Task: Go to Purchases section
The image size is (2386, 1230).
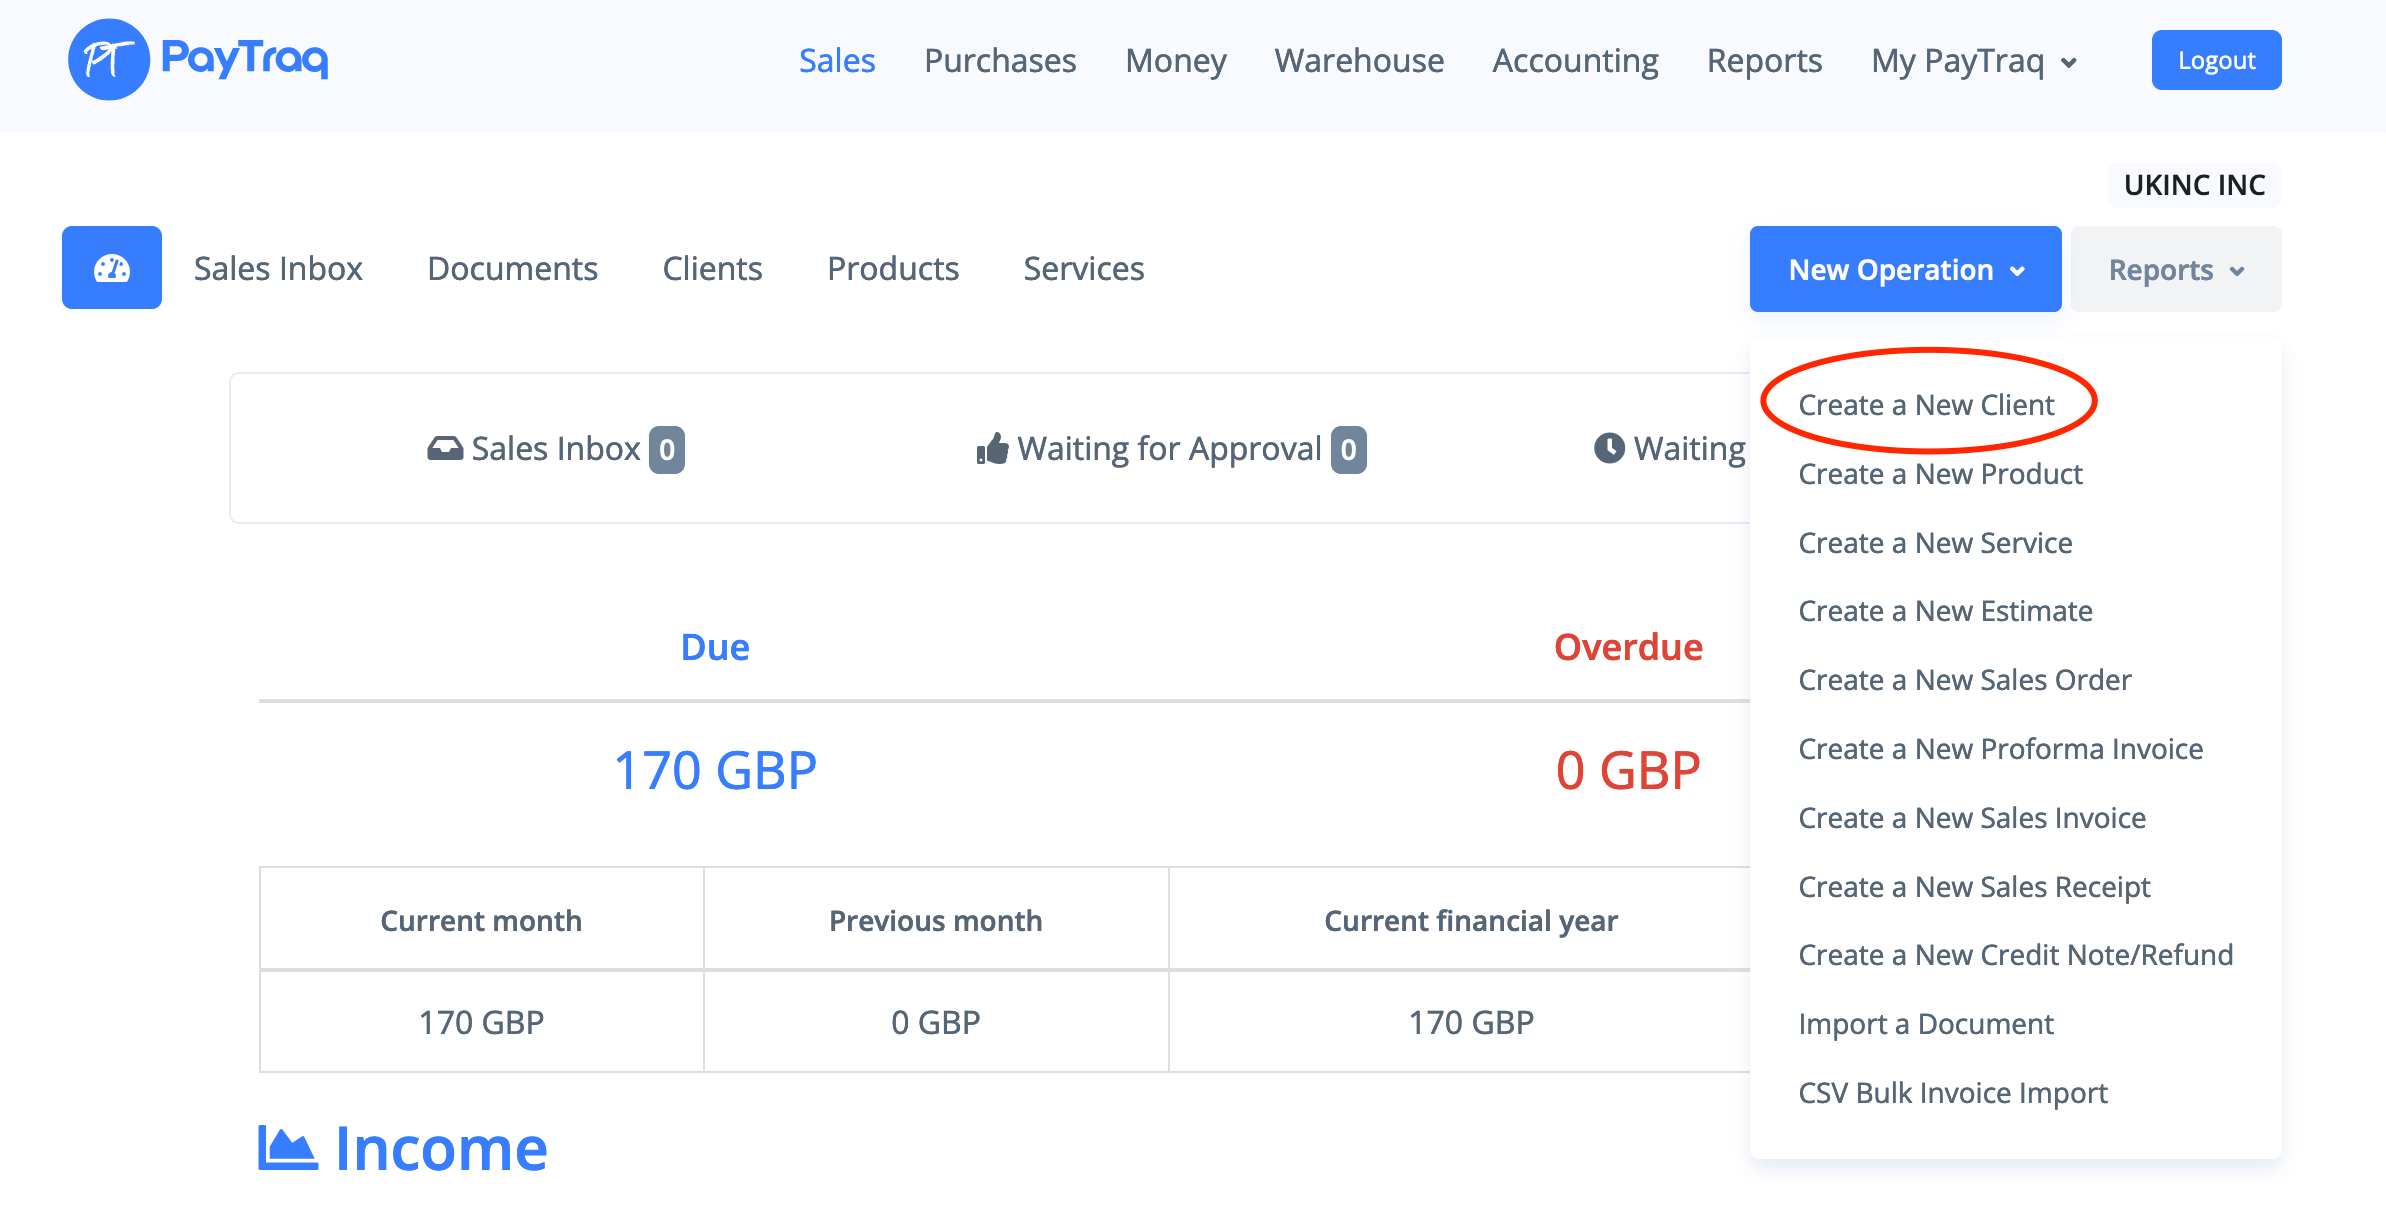Action: point(1000,60)
